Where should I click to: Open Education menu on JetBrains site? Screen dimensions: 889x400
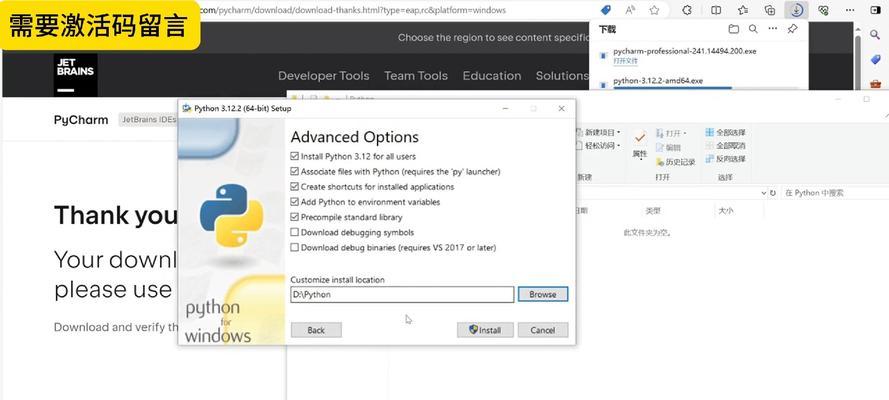pos(492,76)
